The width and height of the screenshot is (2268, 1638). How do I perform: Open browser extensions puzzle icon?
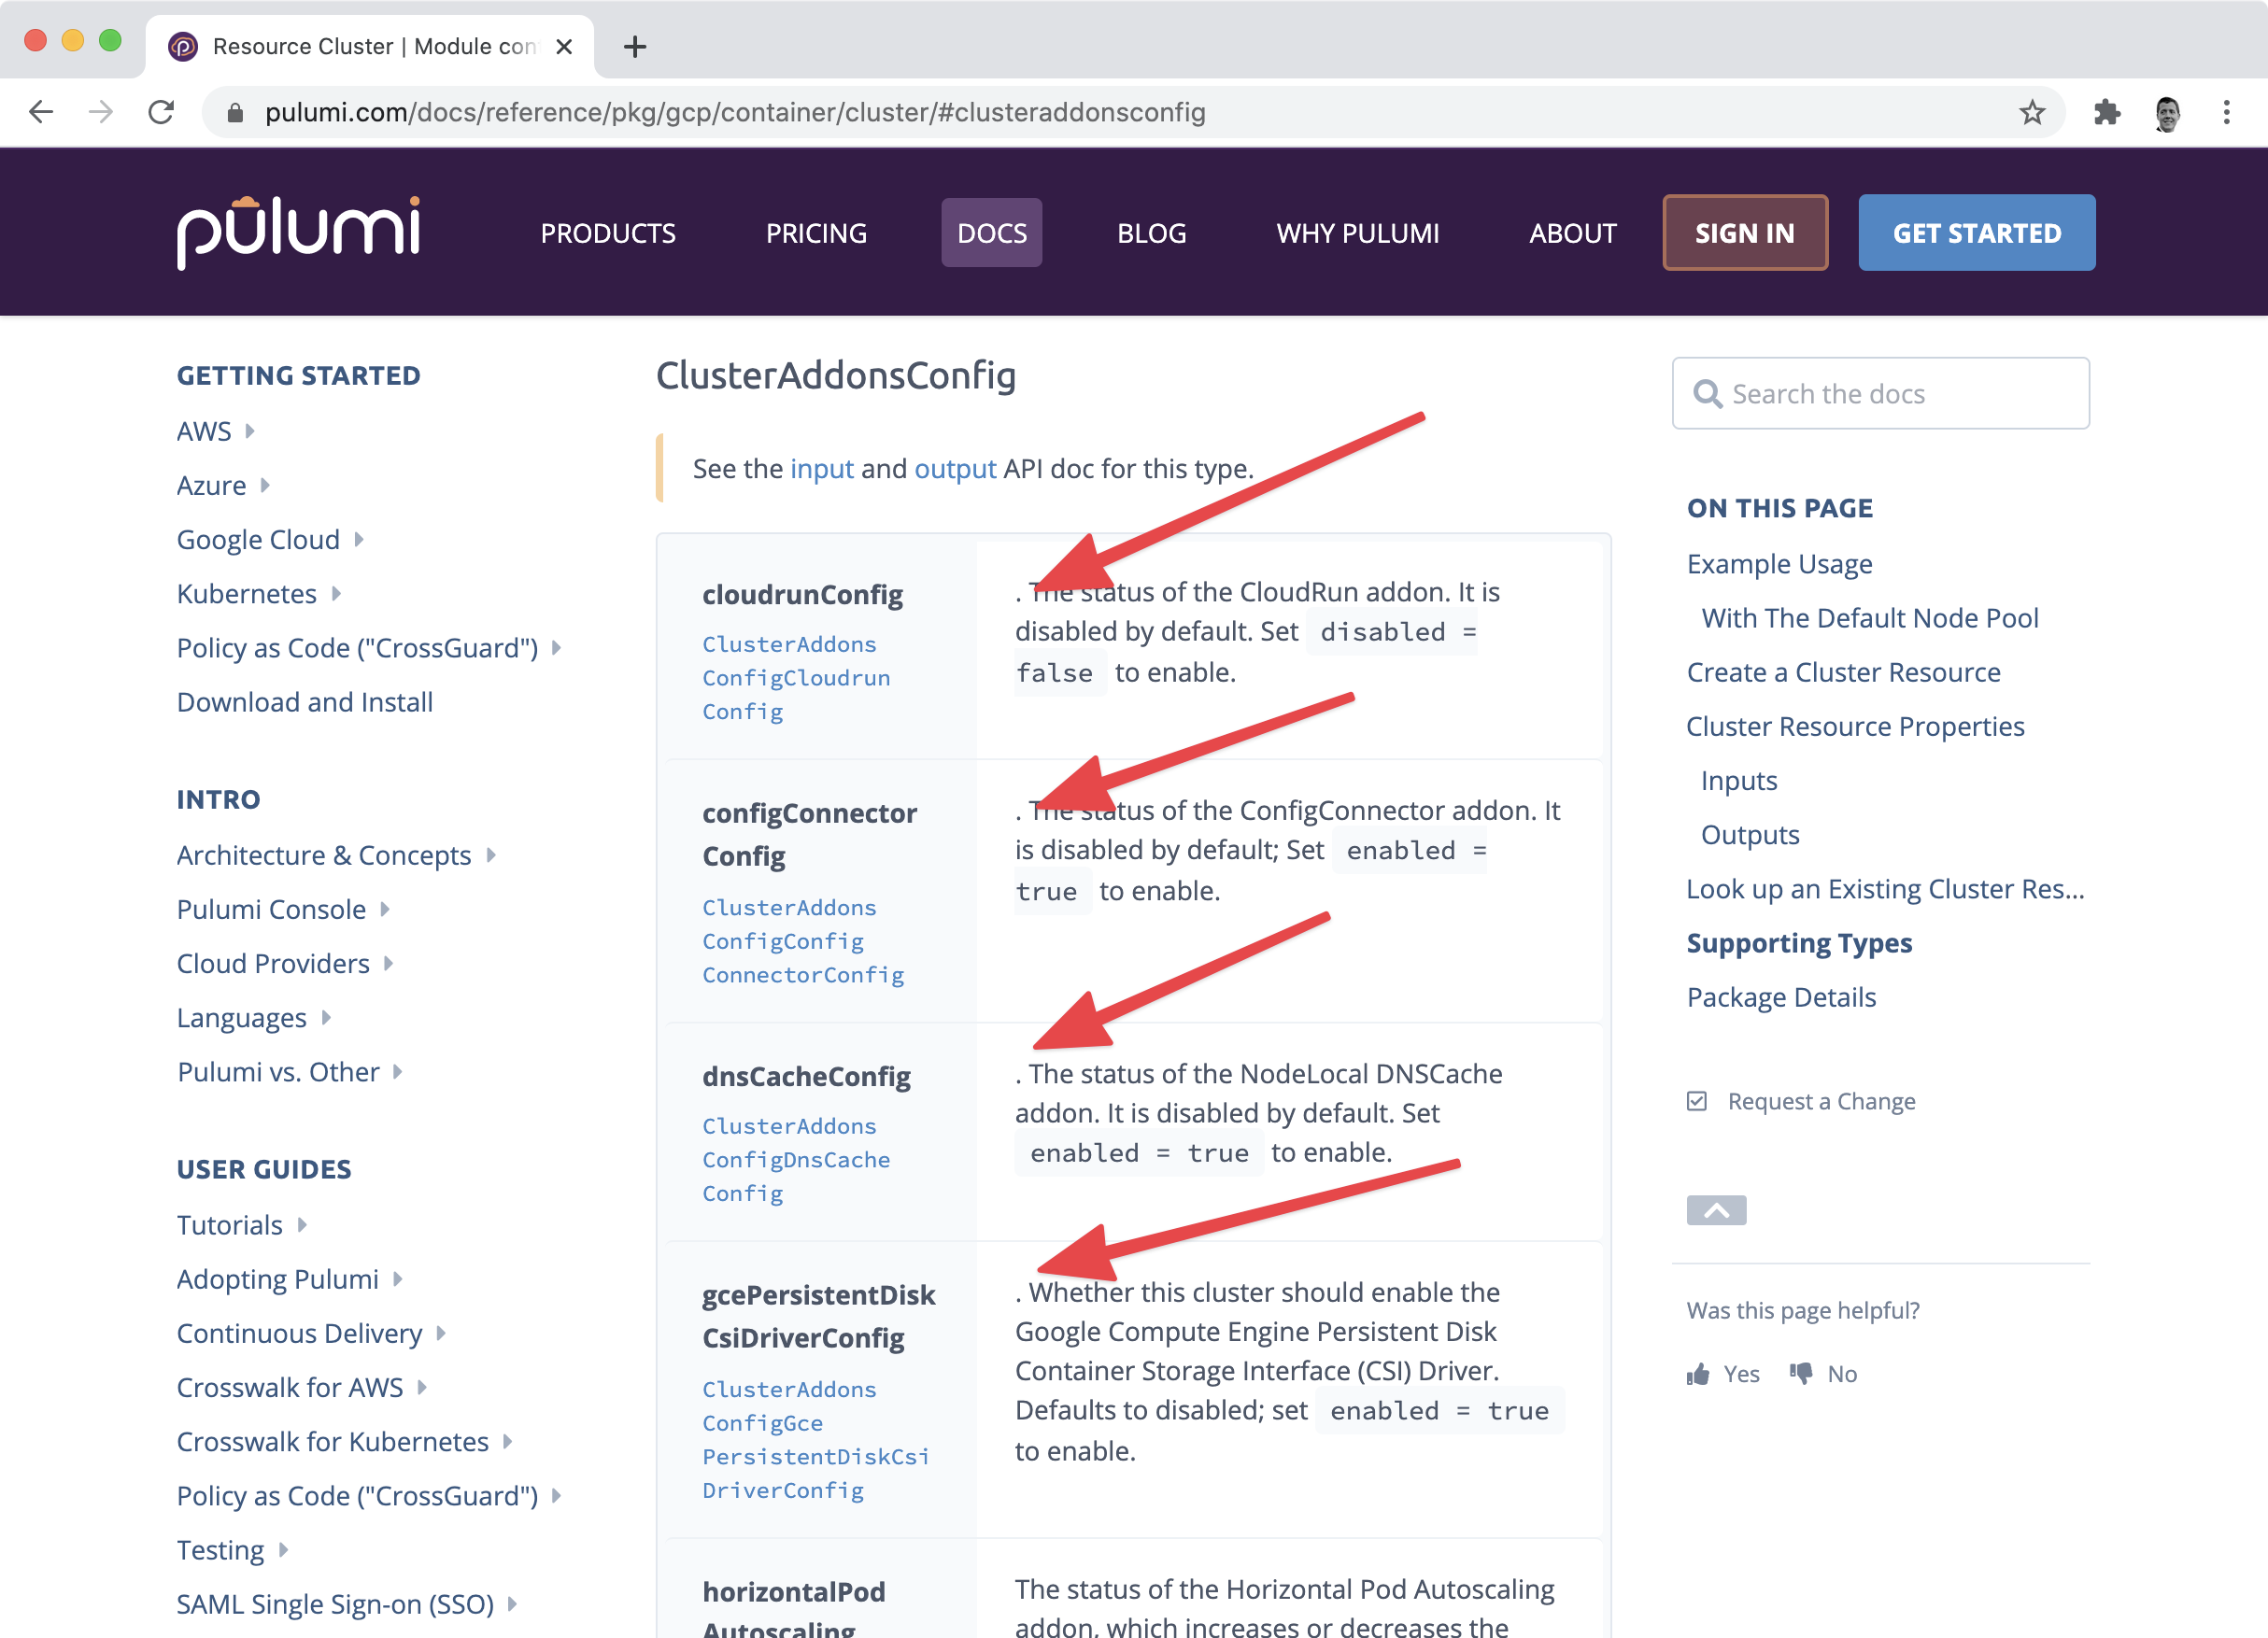click(2106, 112)
